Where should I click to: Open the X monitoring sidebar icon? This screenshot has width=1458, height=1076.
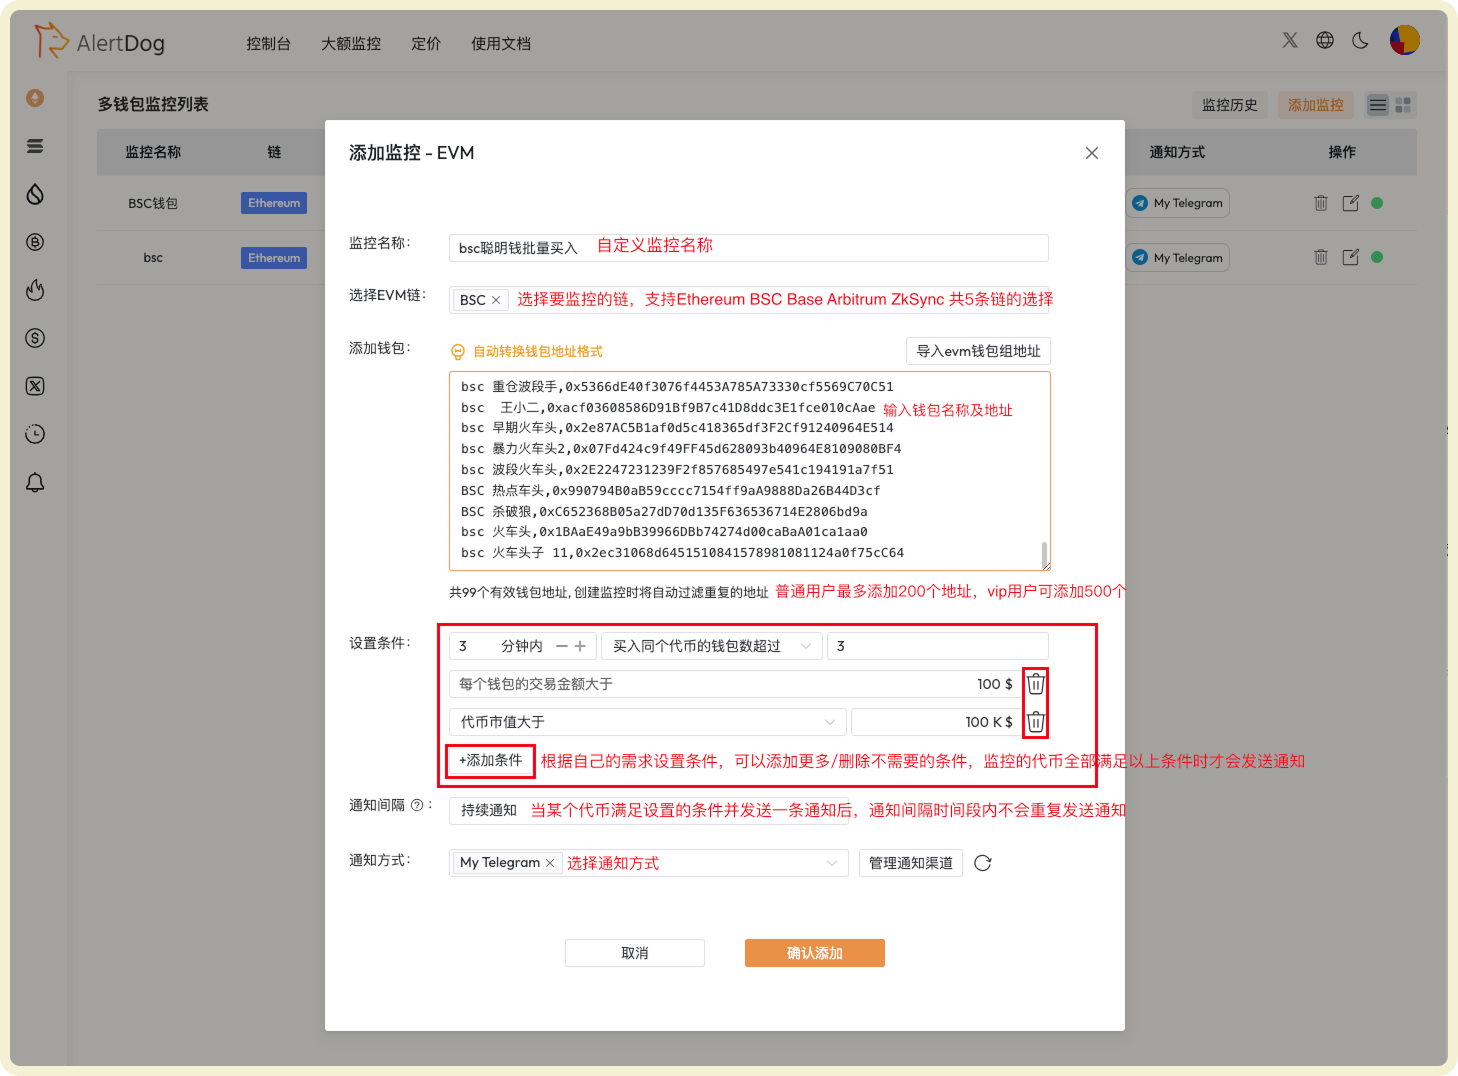pos(35,386)
